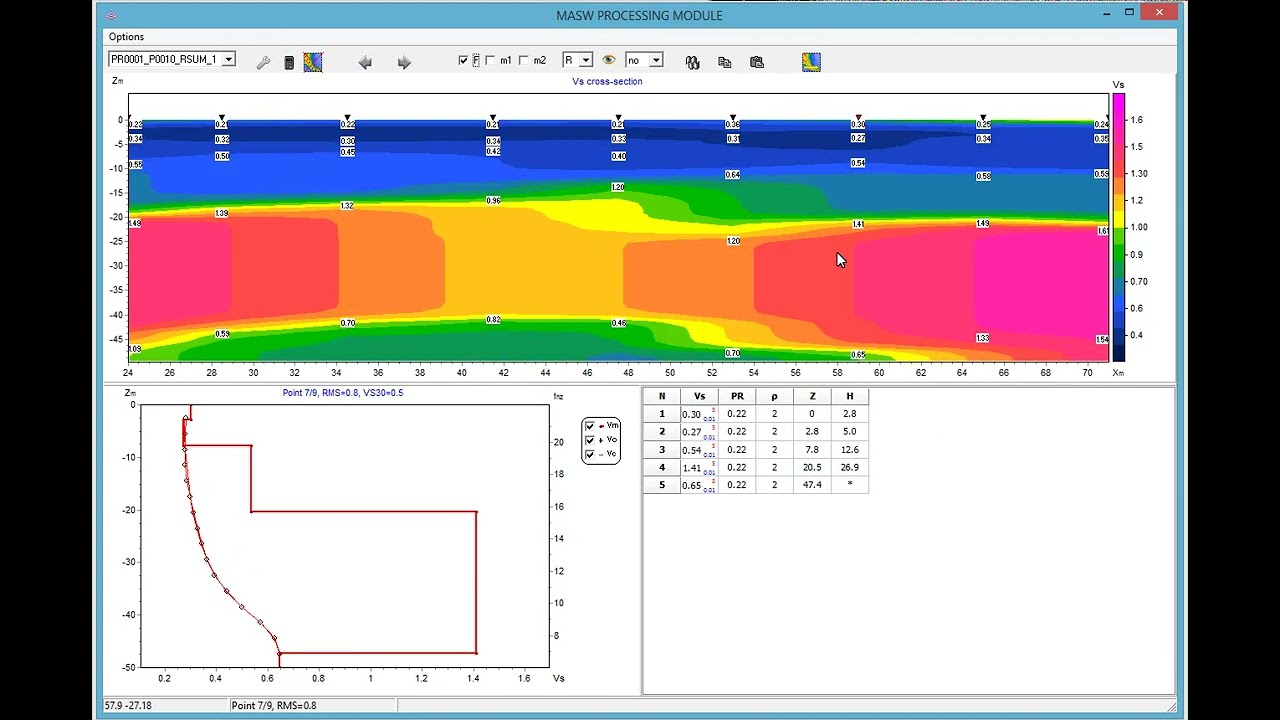
Task: Minimize the MASW Processing Module window
Action: click(x=1106, y=13)
